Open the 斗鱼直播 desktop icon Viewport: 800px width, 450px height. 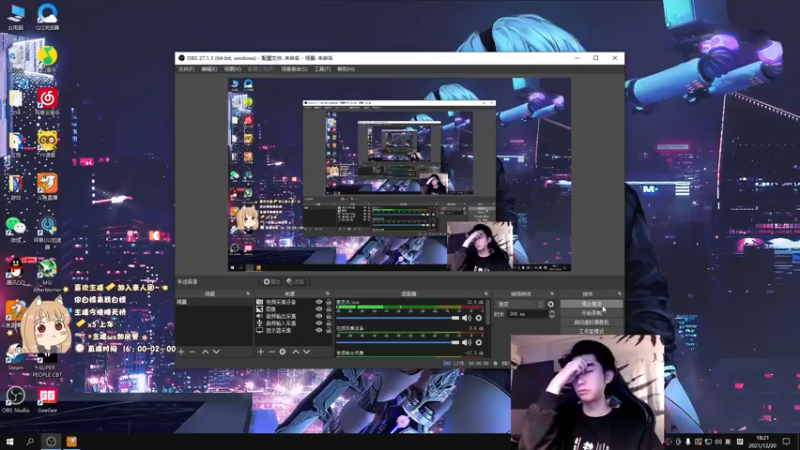point(47,186)
